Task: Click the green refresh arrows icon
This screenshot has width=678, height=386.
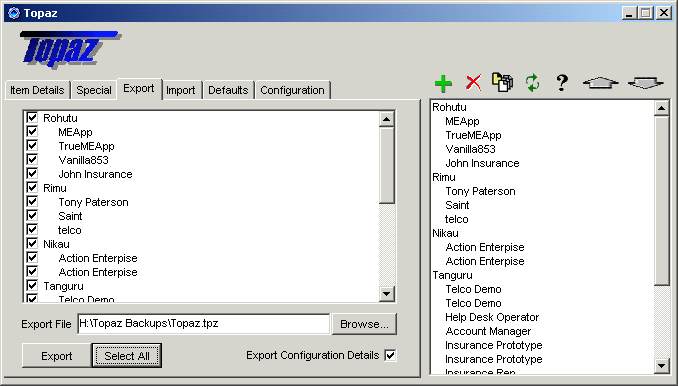Action: (x=532, y=83)
